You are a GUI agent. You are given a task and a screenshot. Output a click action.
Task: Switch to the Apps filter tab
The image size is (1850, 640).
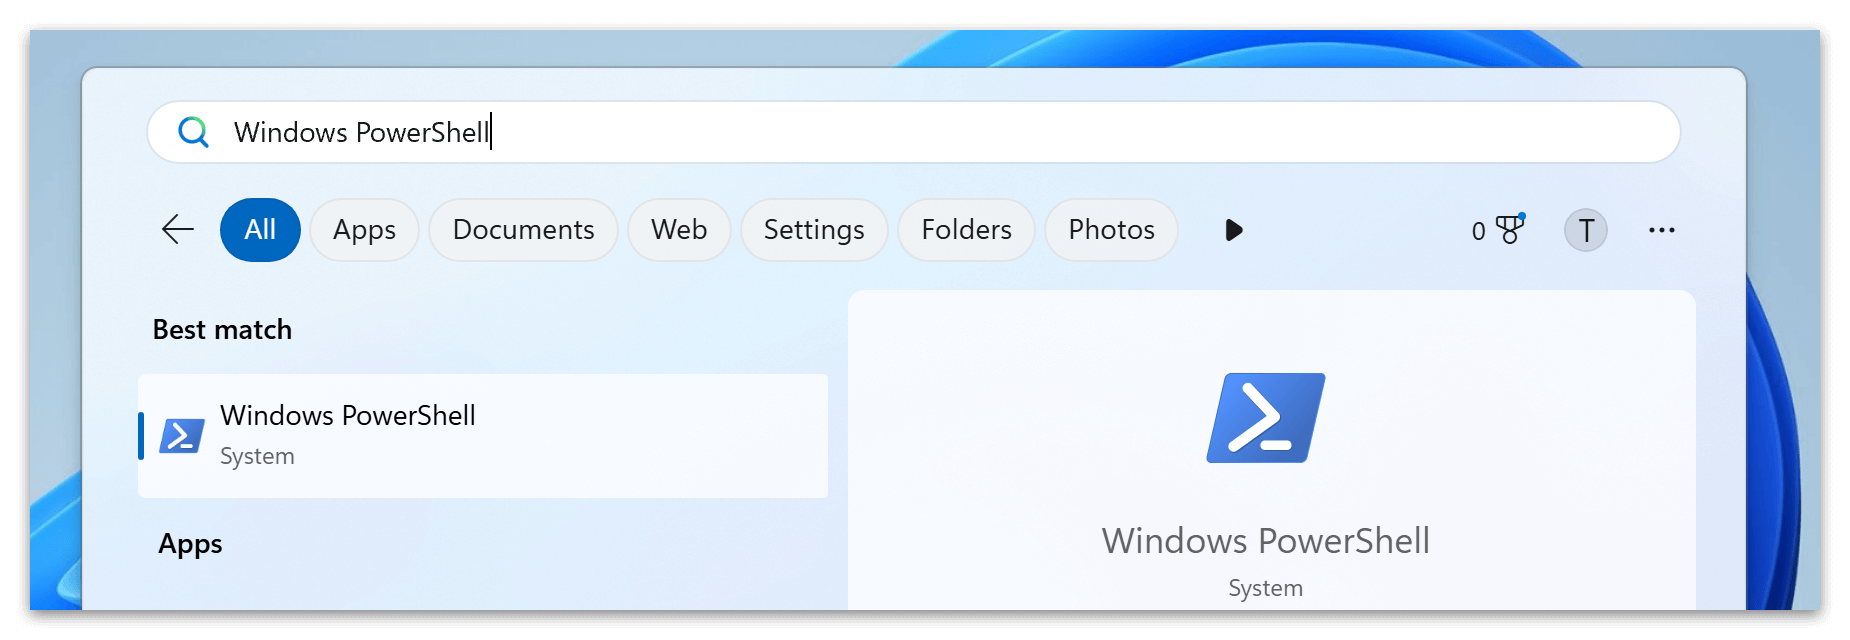pos(364,230)
